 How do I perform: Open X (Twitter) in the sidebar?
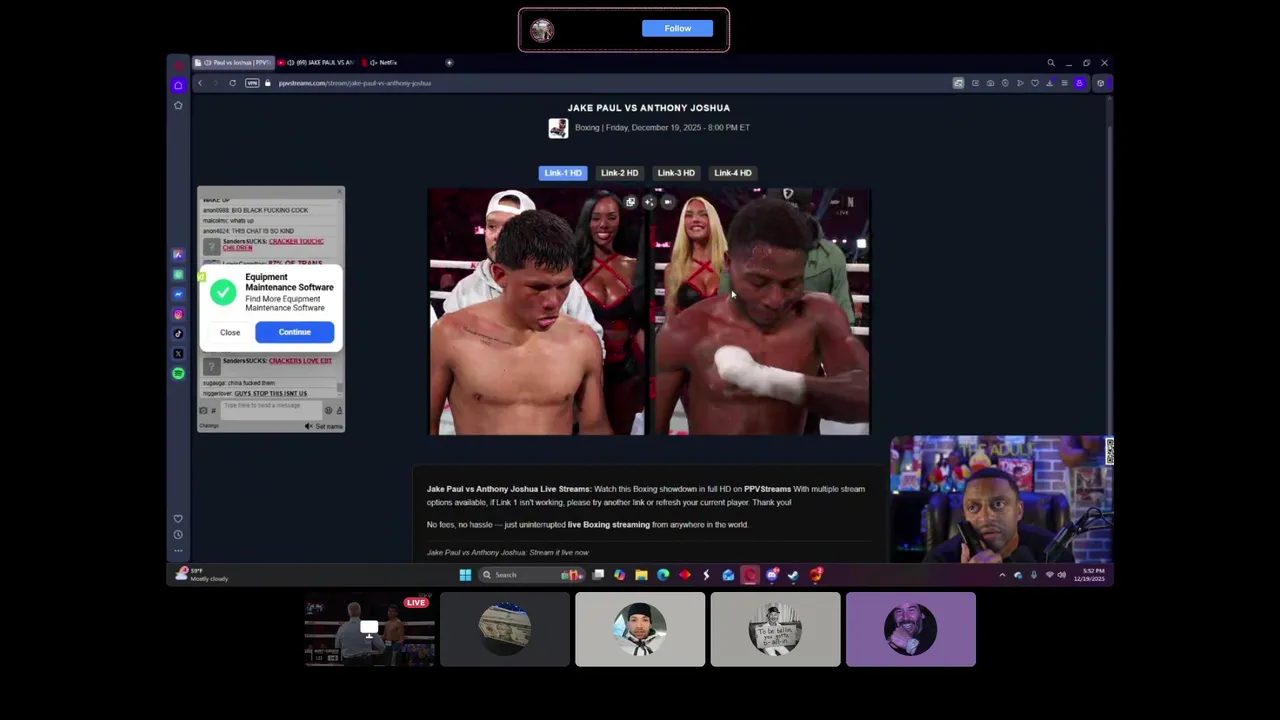(x=178, y=353)
